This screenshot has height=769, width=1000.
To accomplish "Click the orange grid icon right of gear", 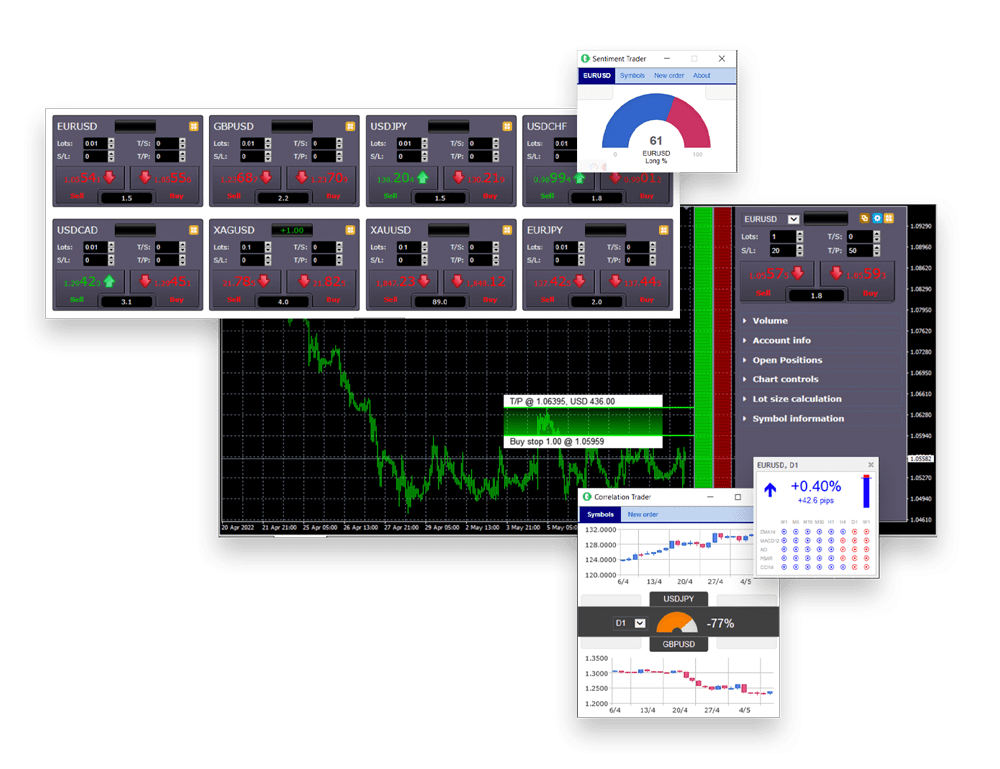I will [x=889, y=218].
